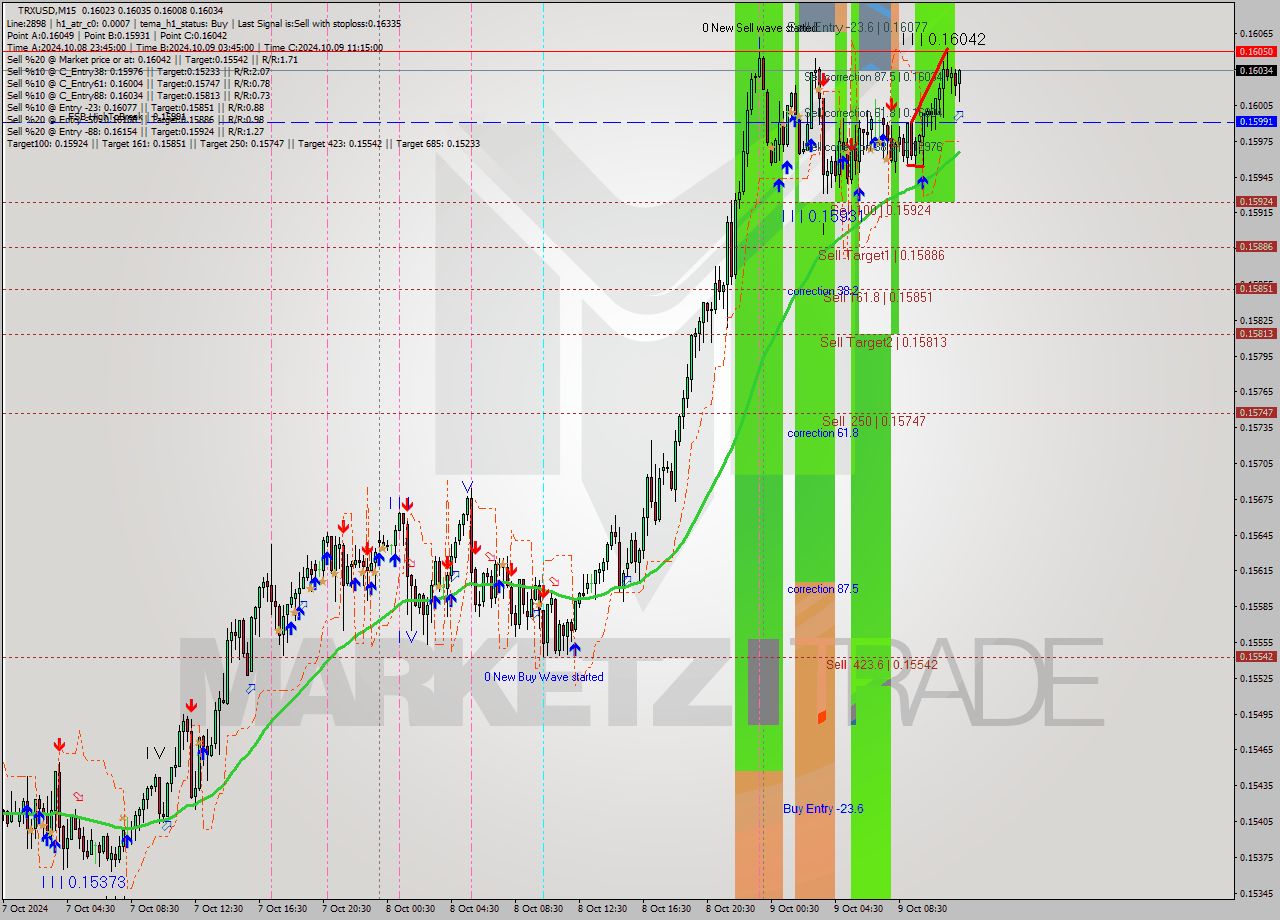
Task: Click the 'correction 38.2' label
Action: 822,291
